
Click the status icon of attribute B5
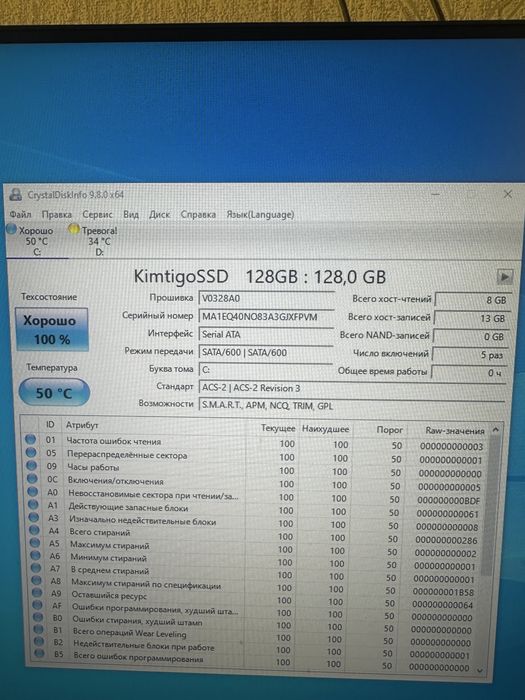pos(39,654)
